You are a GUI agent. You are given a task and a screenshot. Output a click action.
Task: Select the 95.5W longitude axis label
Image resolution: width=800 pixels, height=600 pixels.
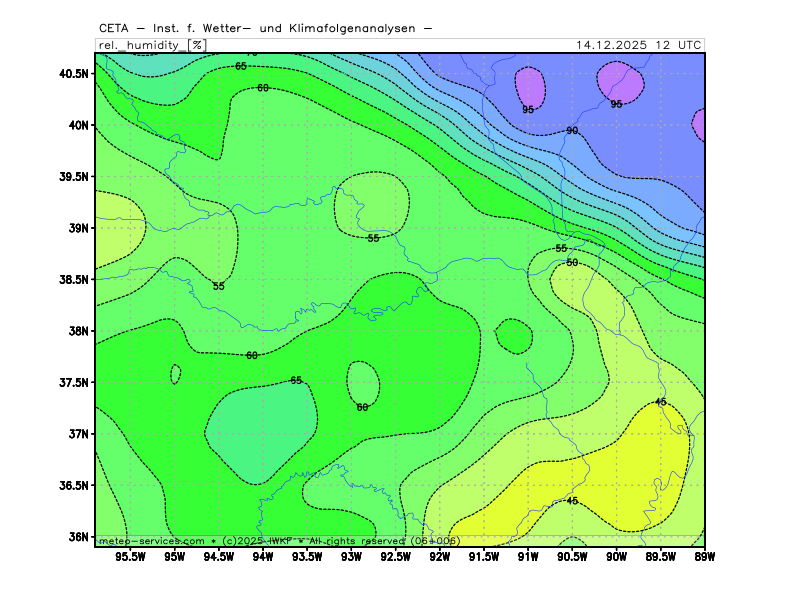131,556
